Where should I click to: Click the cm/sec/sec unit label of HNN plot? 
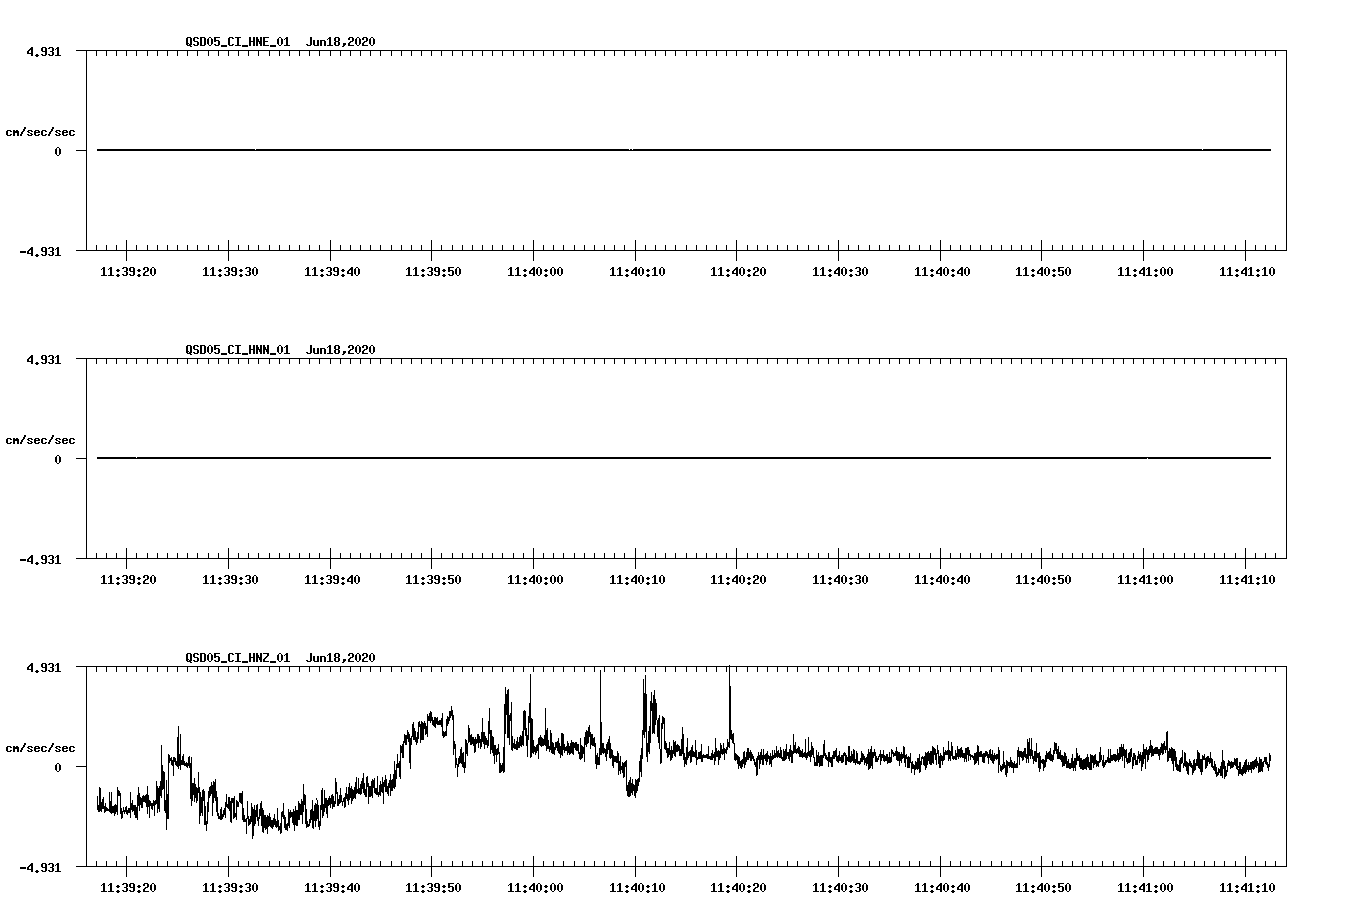[40, 440]
